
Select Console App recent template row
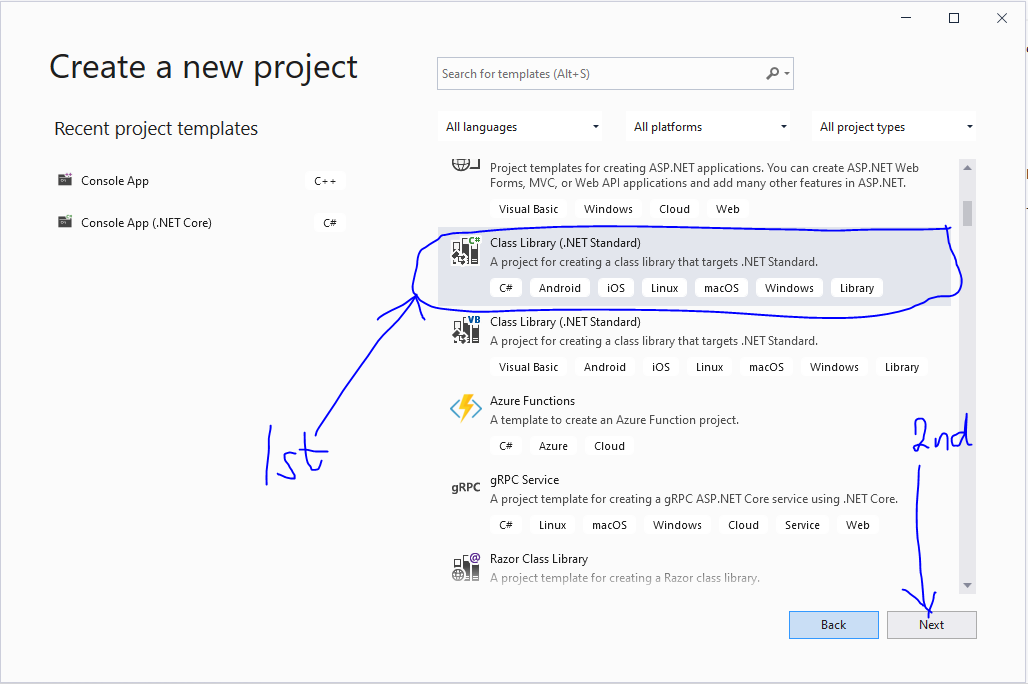(x=202, y=180)
